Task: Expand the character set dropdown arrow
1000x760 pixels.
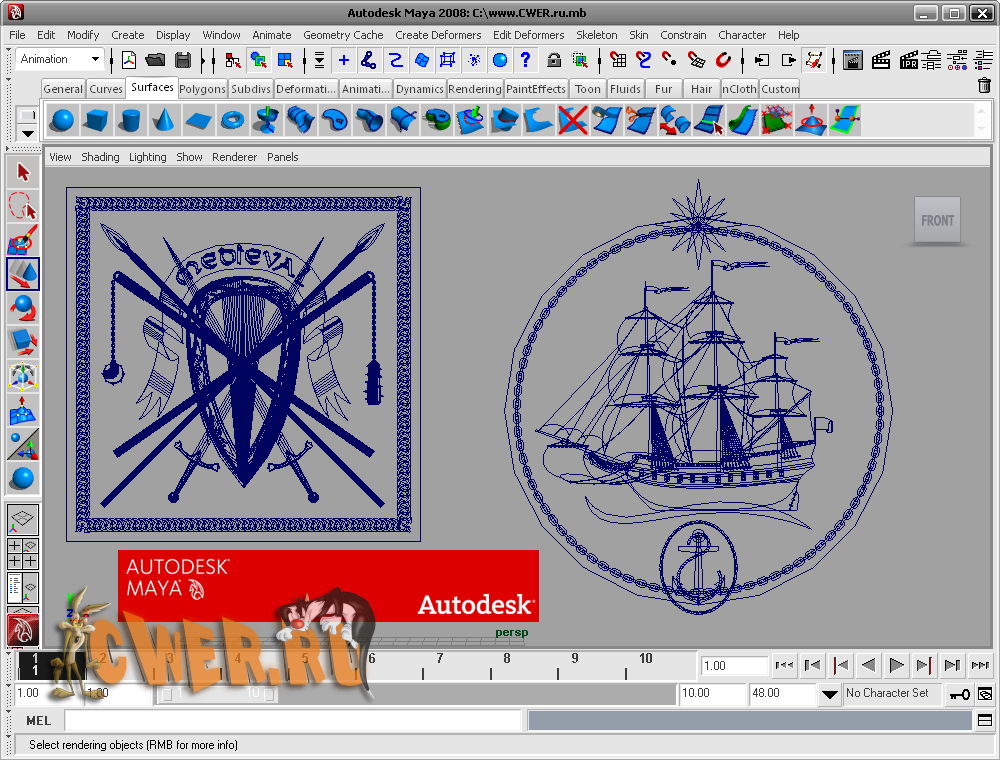Action: click(x=829, y=693)
